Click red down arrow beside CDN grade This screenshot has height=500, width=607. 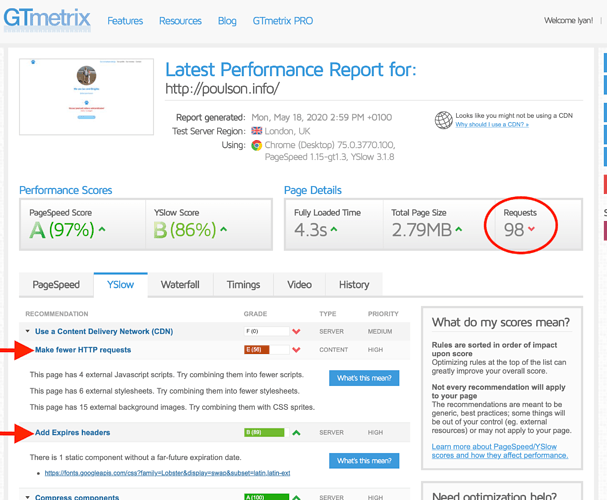[x=296, y=331]
